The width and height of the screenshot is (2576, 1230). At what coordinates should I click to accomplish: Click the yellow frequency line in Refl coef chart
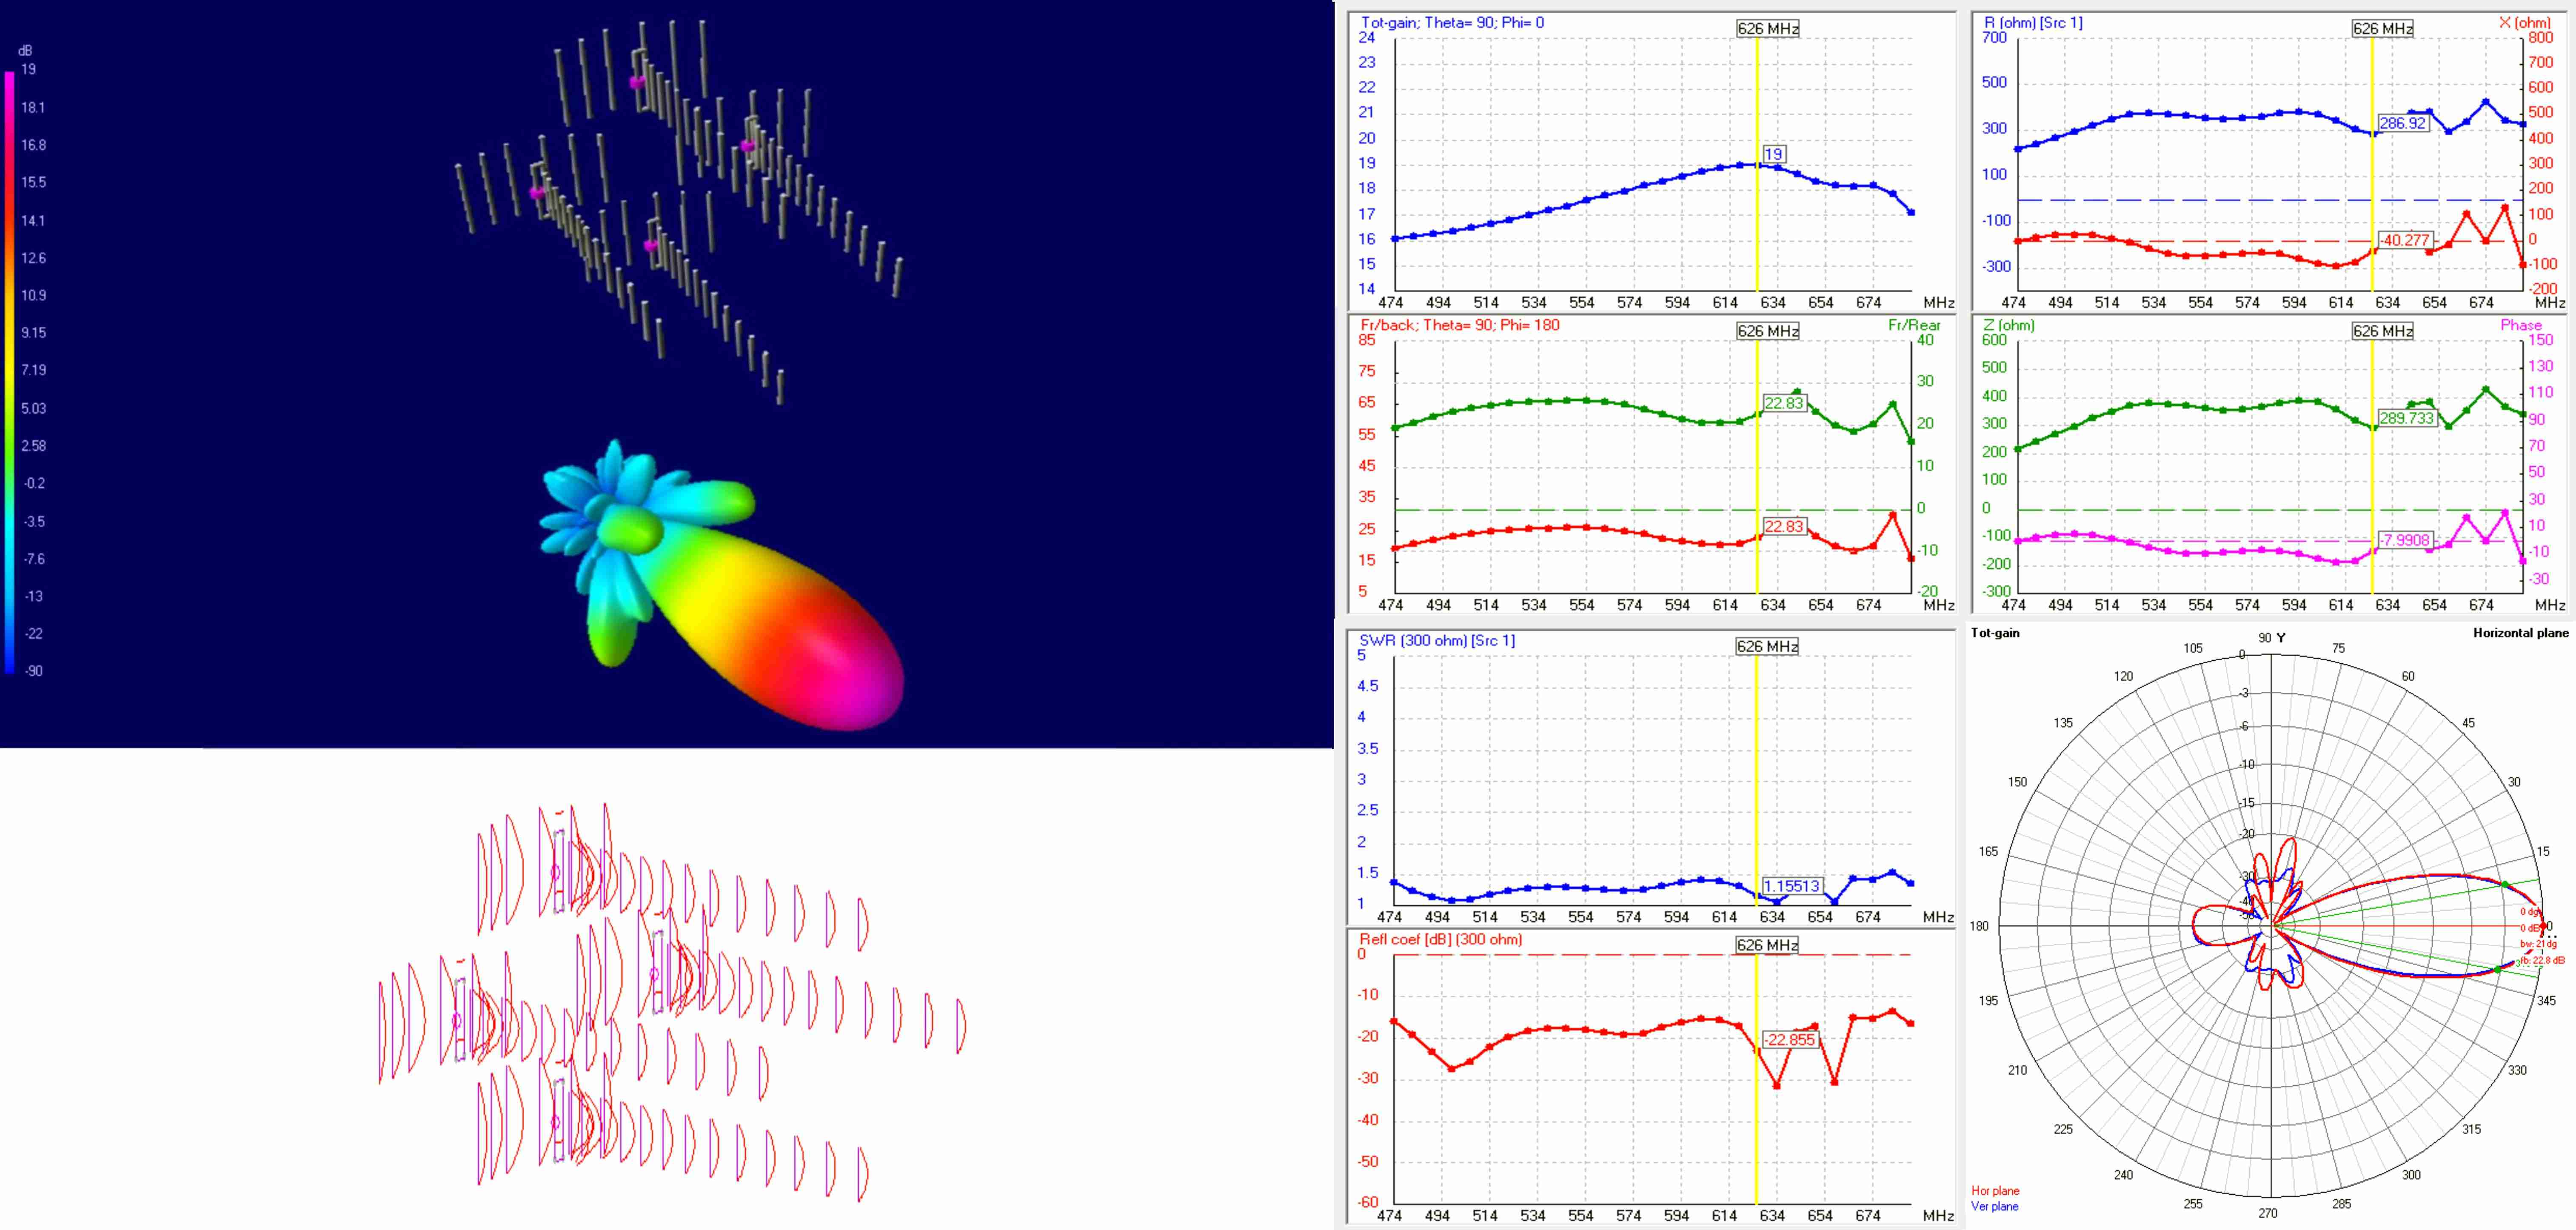pos(1757,1080)
